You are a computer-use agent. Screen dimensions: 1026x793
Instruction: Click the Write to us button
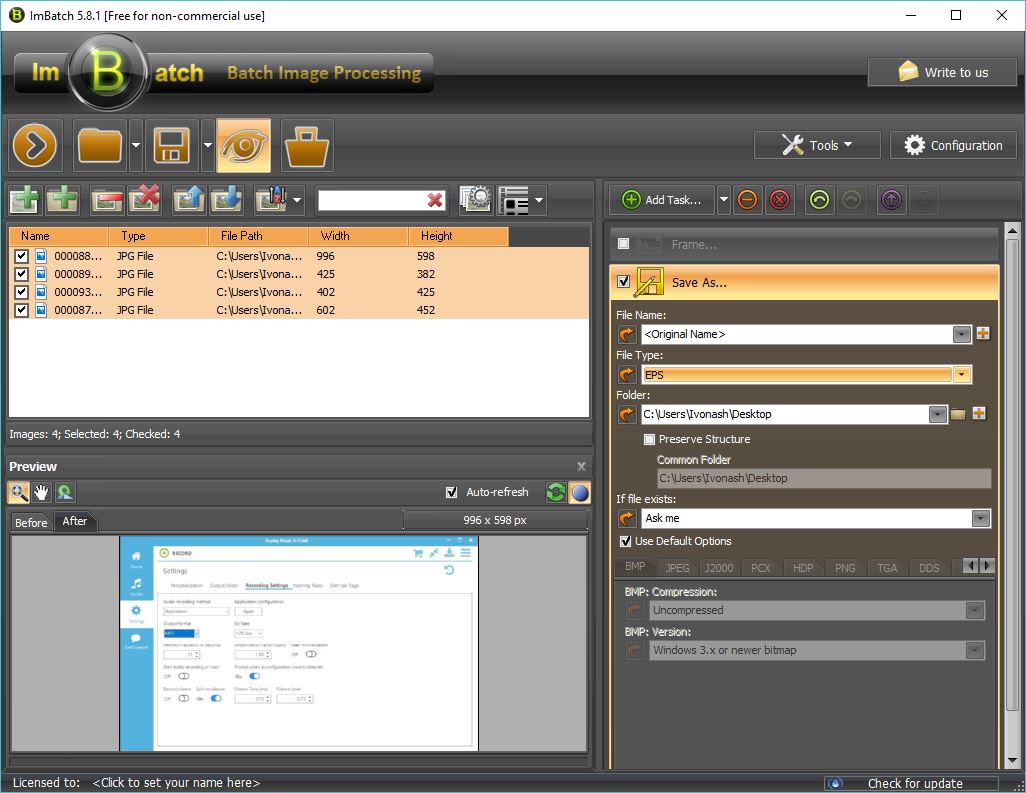click(x=943, y=72)
